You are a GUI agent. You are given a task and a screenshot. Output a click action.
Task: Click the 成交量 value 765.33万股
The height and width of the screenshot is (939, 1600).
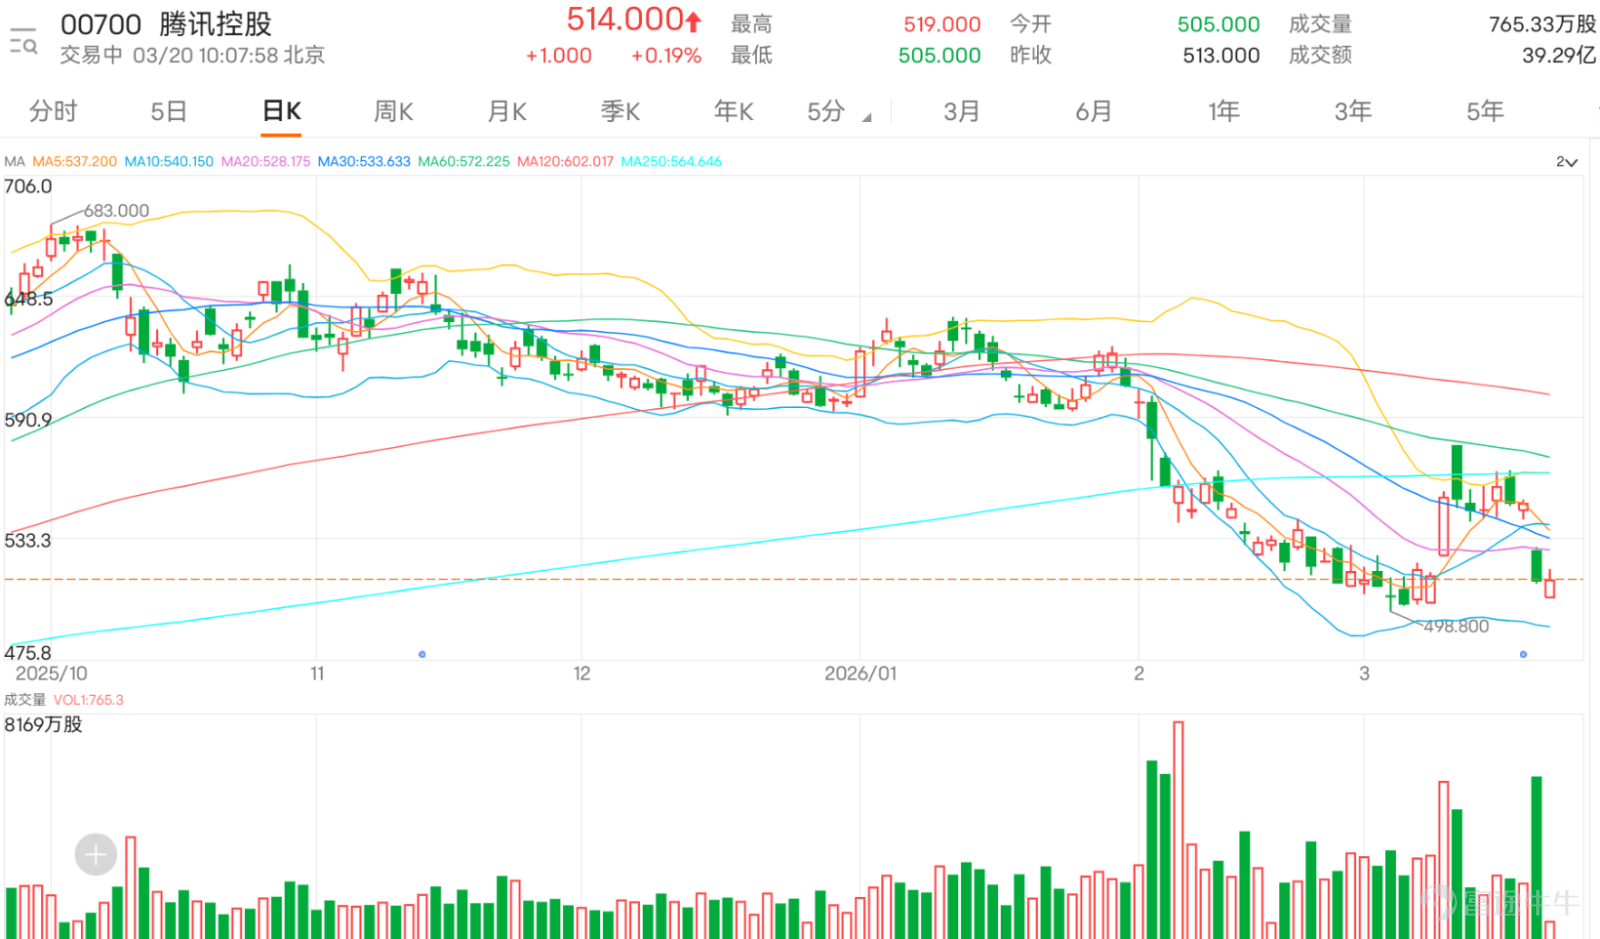click(1542, 24)
